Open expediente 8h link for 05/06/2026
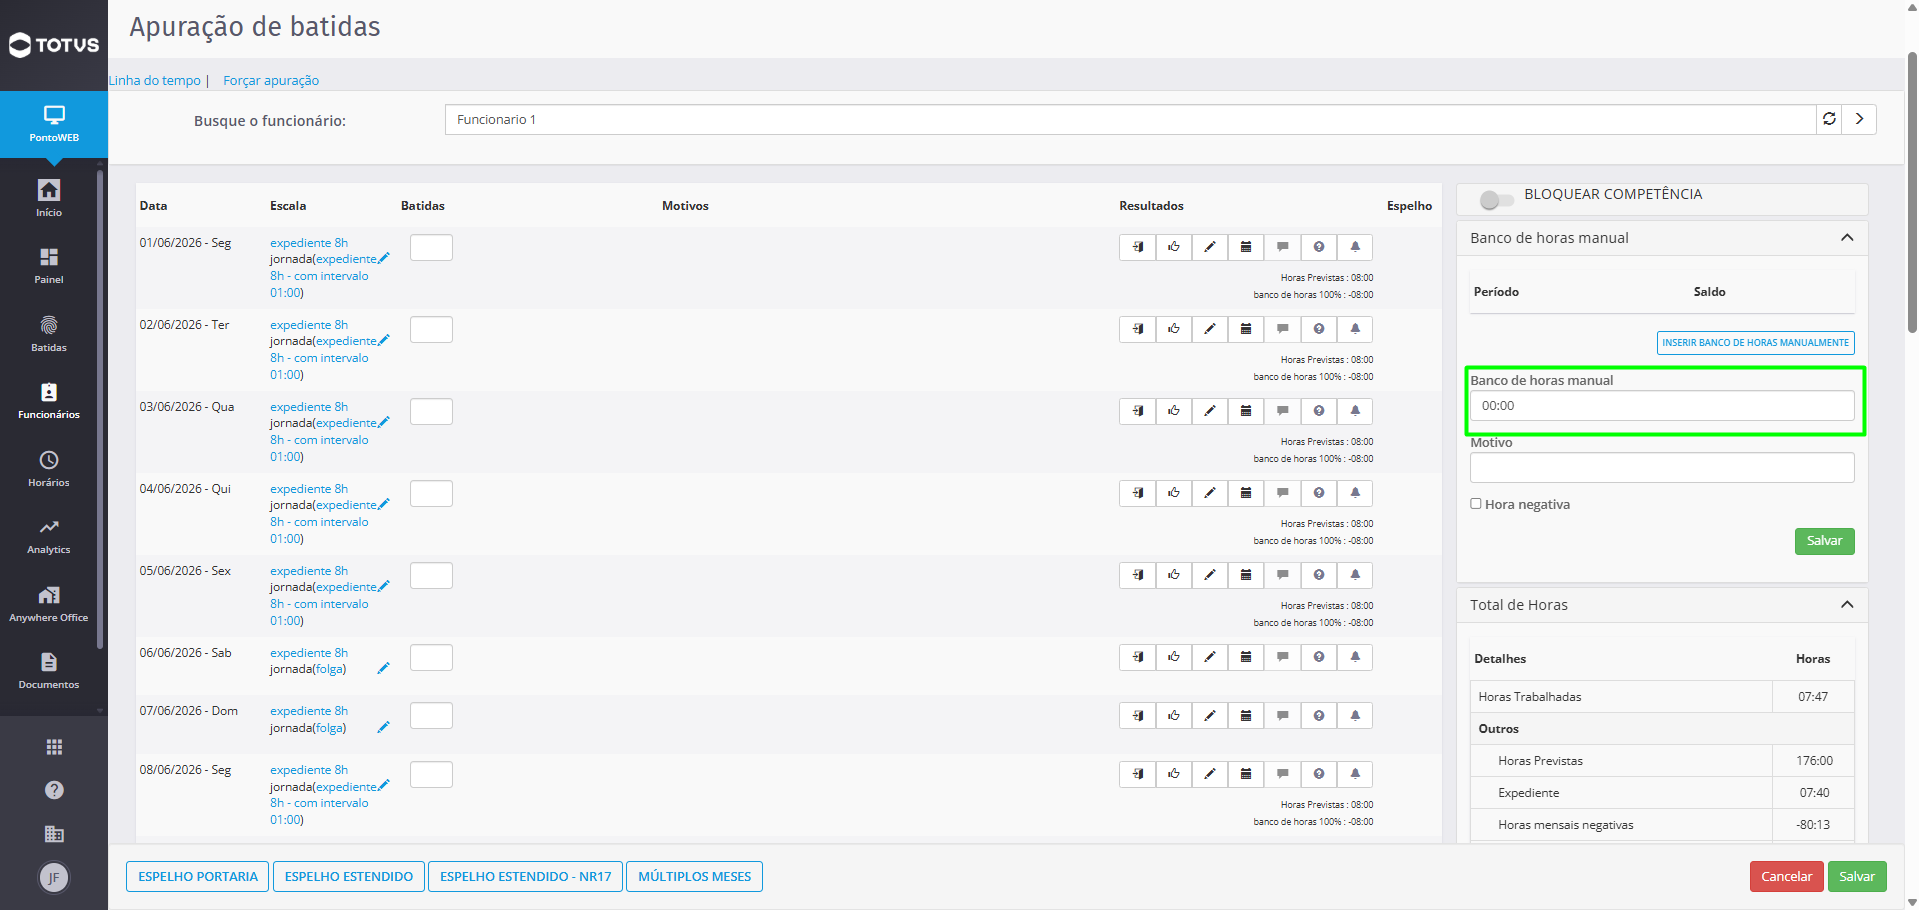Screen dimensions: 1919x910 point(309,571)
